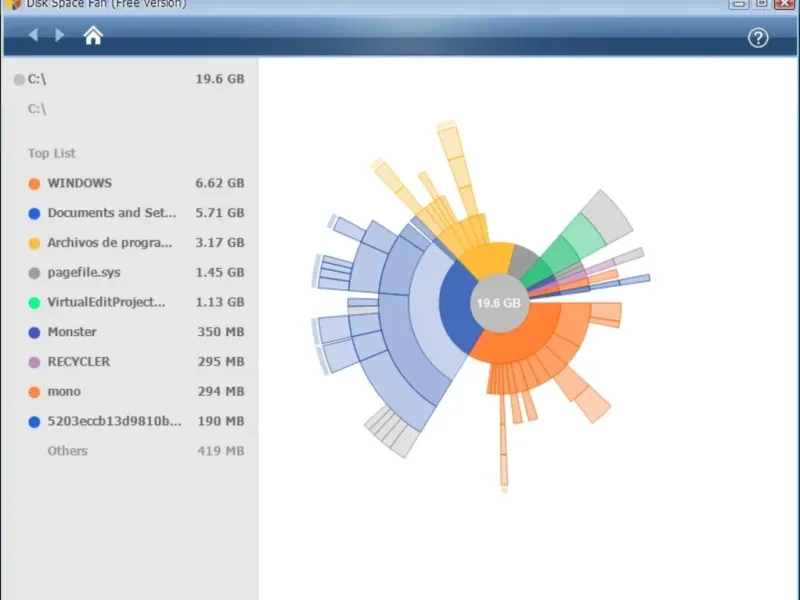Open help via question mark icon
Image resolution: width=800 pixels, height=600 pixels.
758,38
